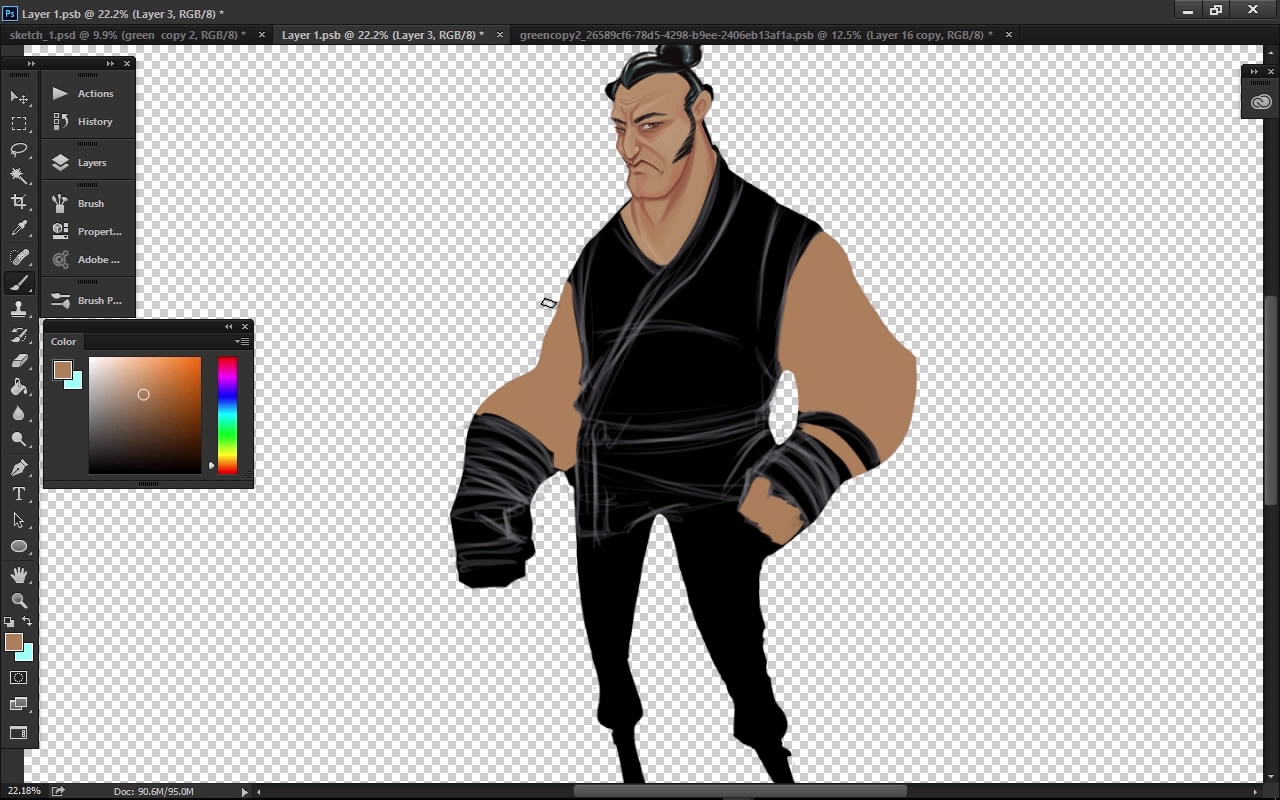The image size is (1280, 800).
Task: Select the Magic Wand tool
Action: [x=19, y=176]
